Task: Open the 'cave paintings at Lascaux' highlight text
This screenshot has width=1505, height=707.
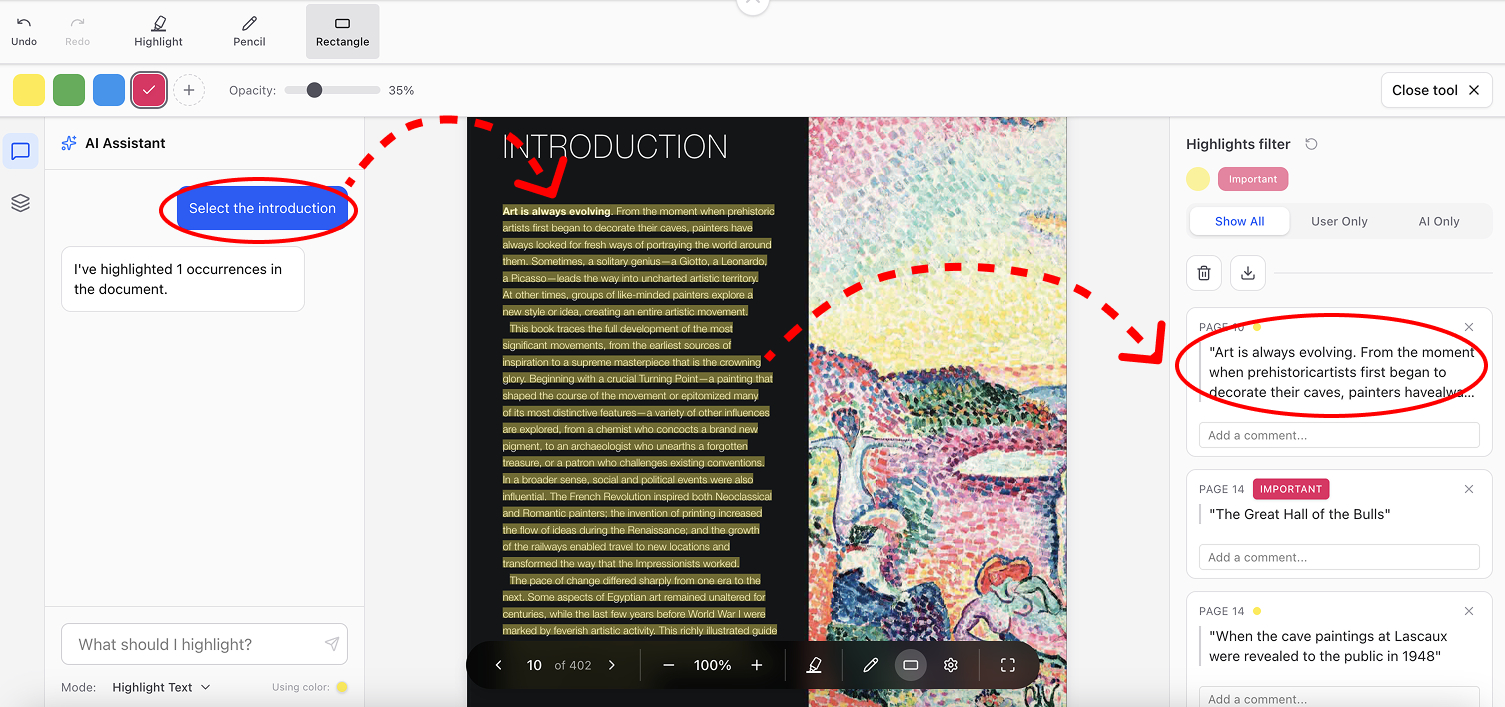Action: tap(1328, 646)
